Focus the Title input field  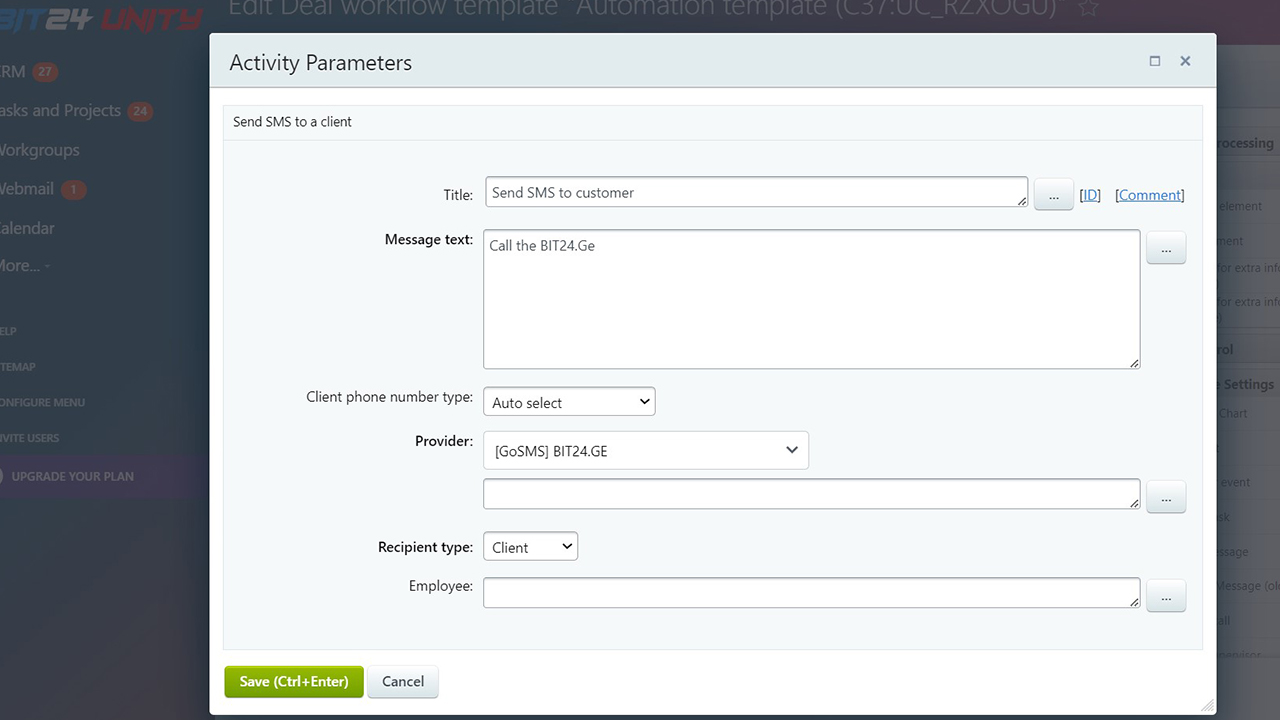tap(755, 193)
